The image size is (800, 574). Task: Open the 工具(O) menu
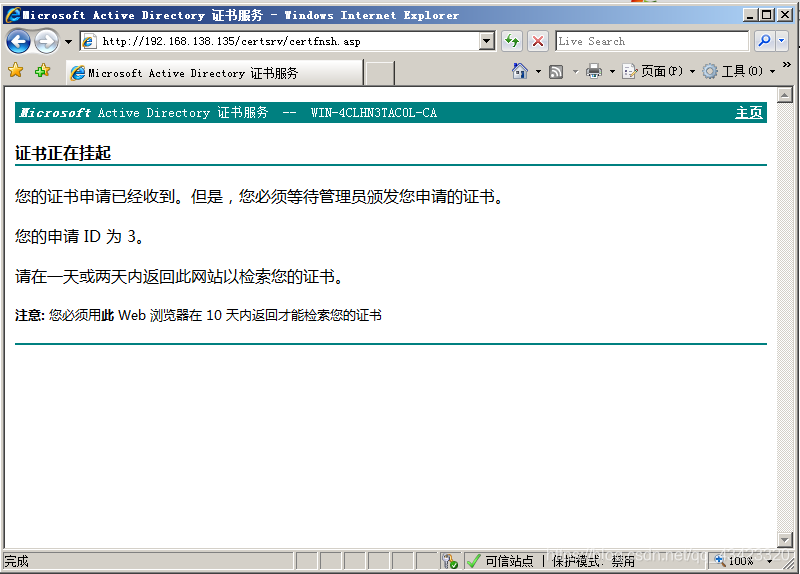coord(739,71)
